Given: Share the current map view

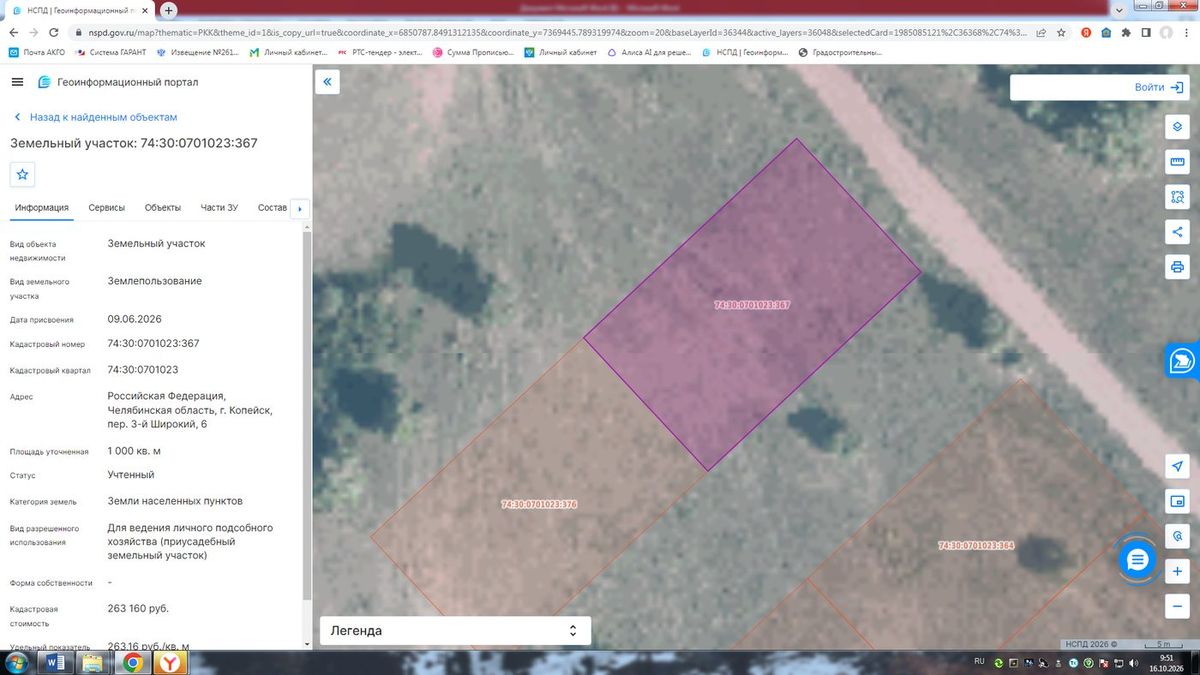Looking at the screenshot, I should click(x=1177, y=232).
